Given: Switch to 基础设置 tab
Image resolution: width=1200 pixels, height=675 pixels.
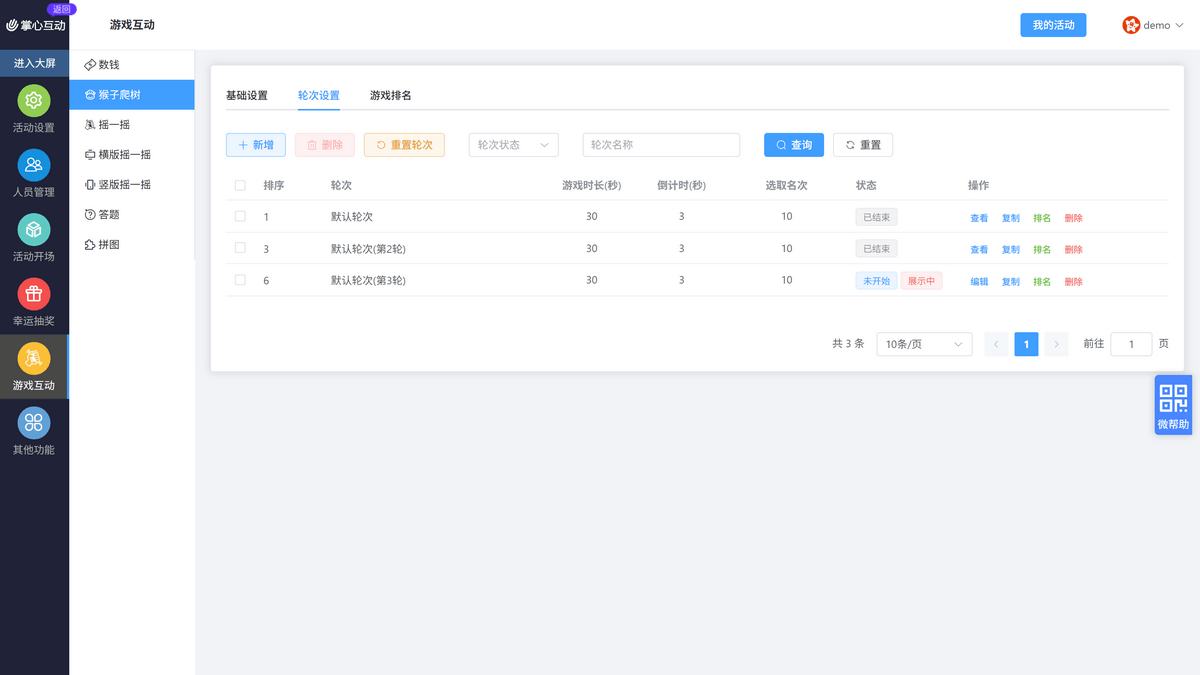Looking at the screenshot, I should point(247,96).
